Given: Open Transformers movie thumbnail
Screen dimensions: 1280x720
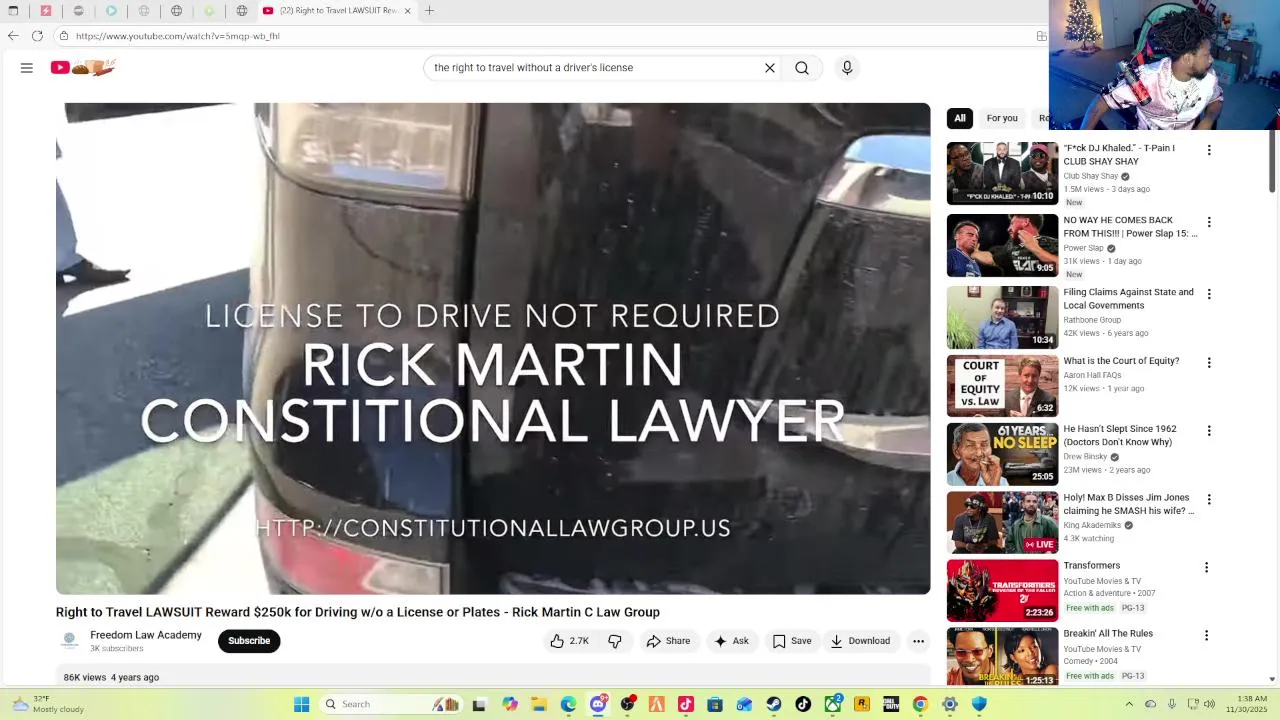Looking at the screenshot, I should point(1002,590).
